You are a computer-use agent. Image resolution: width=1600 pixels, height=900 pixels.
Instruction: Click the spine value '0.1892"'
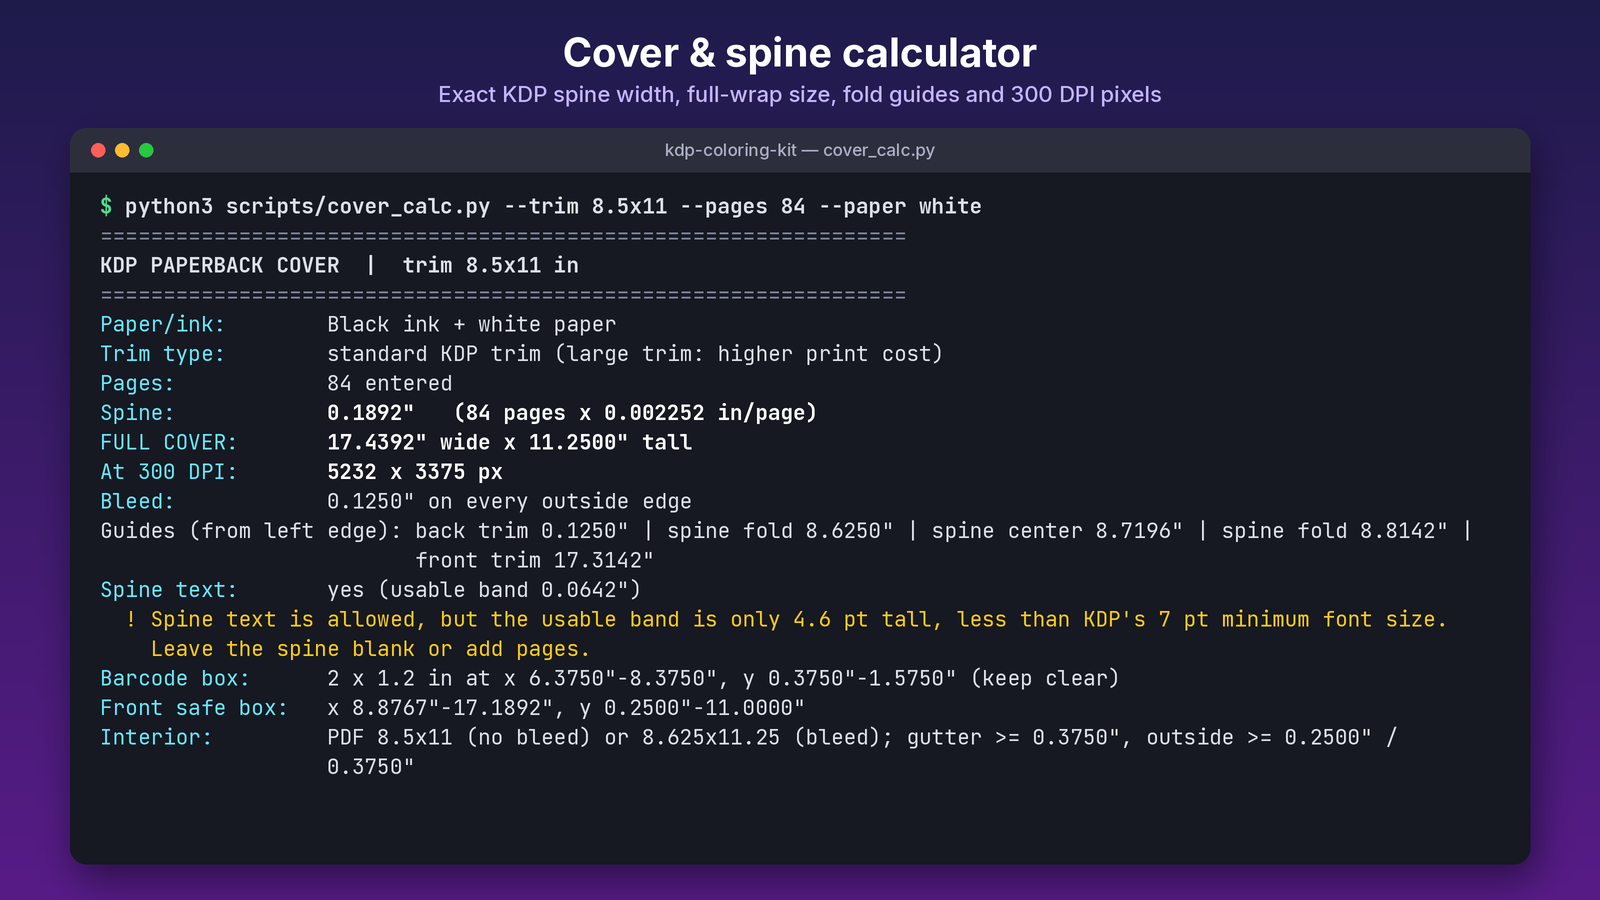371,413
